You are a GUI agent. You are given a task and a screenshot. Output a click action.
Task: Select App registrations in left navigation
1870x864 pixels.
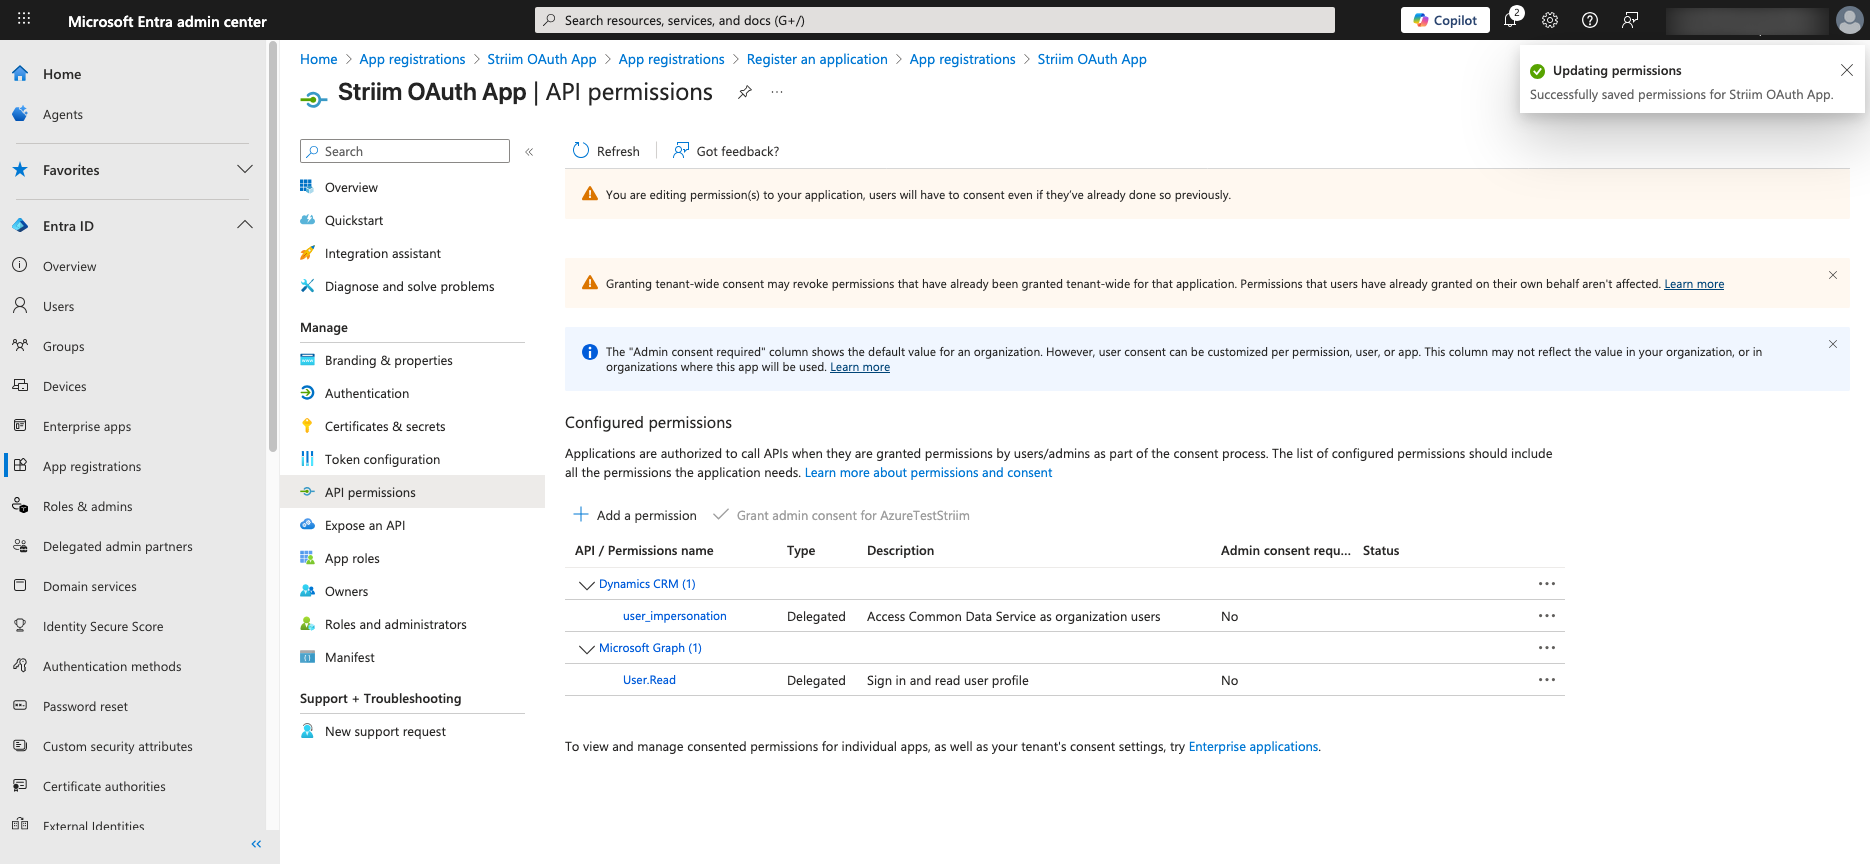pos(92,466)
